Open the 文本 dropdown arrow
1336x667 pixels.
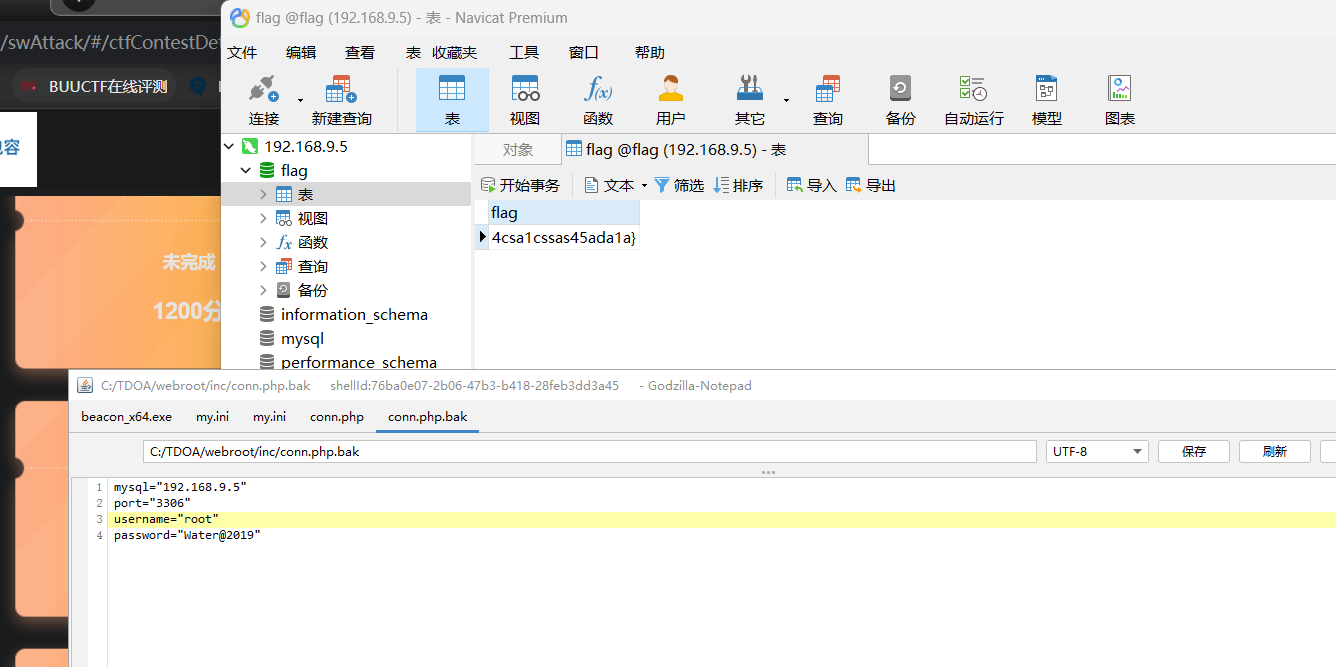click(x=644, y=185)
